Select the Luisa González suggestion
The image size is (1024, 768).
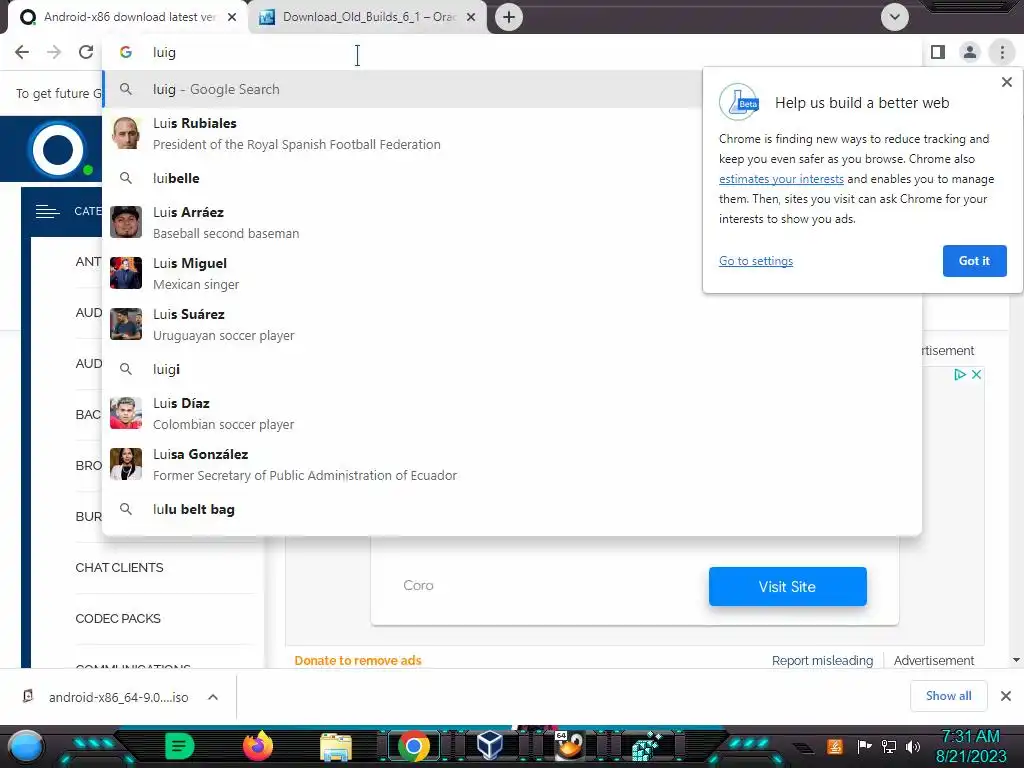coord(512,464)
